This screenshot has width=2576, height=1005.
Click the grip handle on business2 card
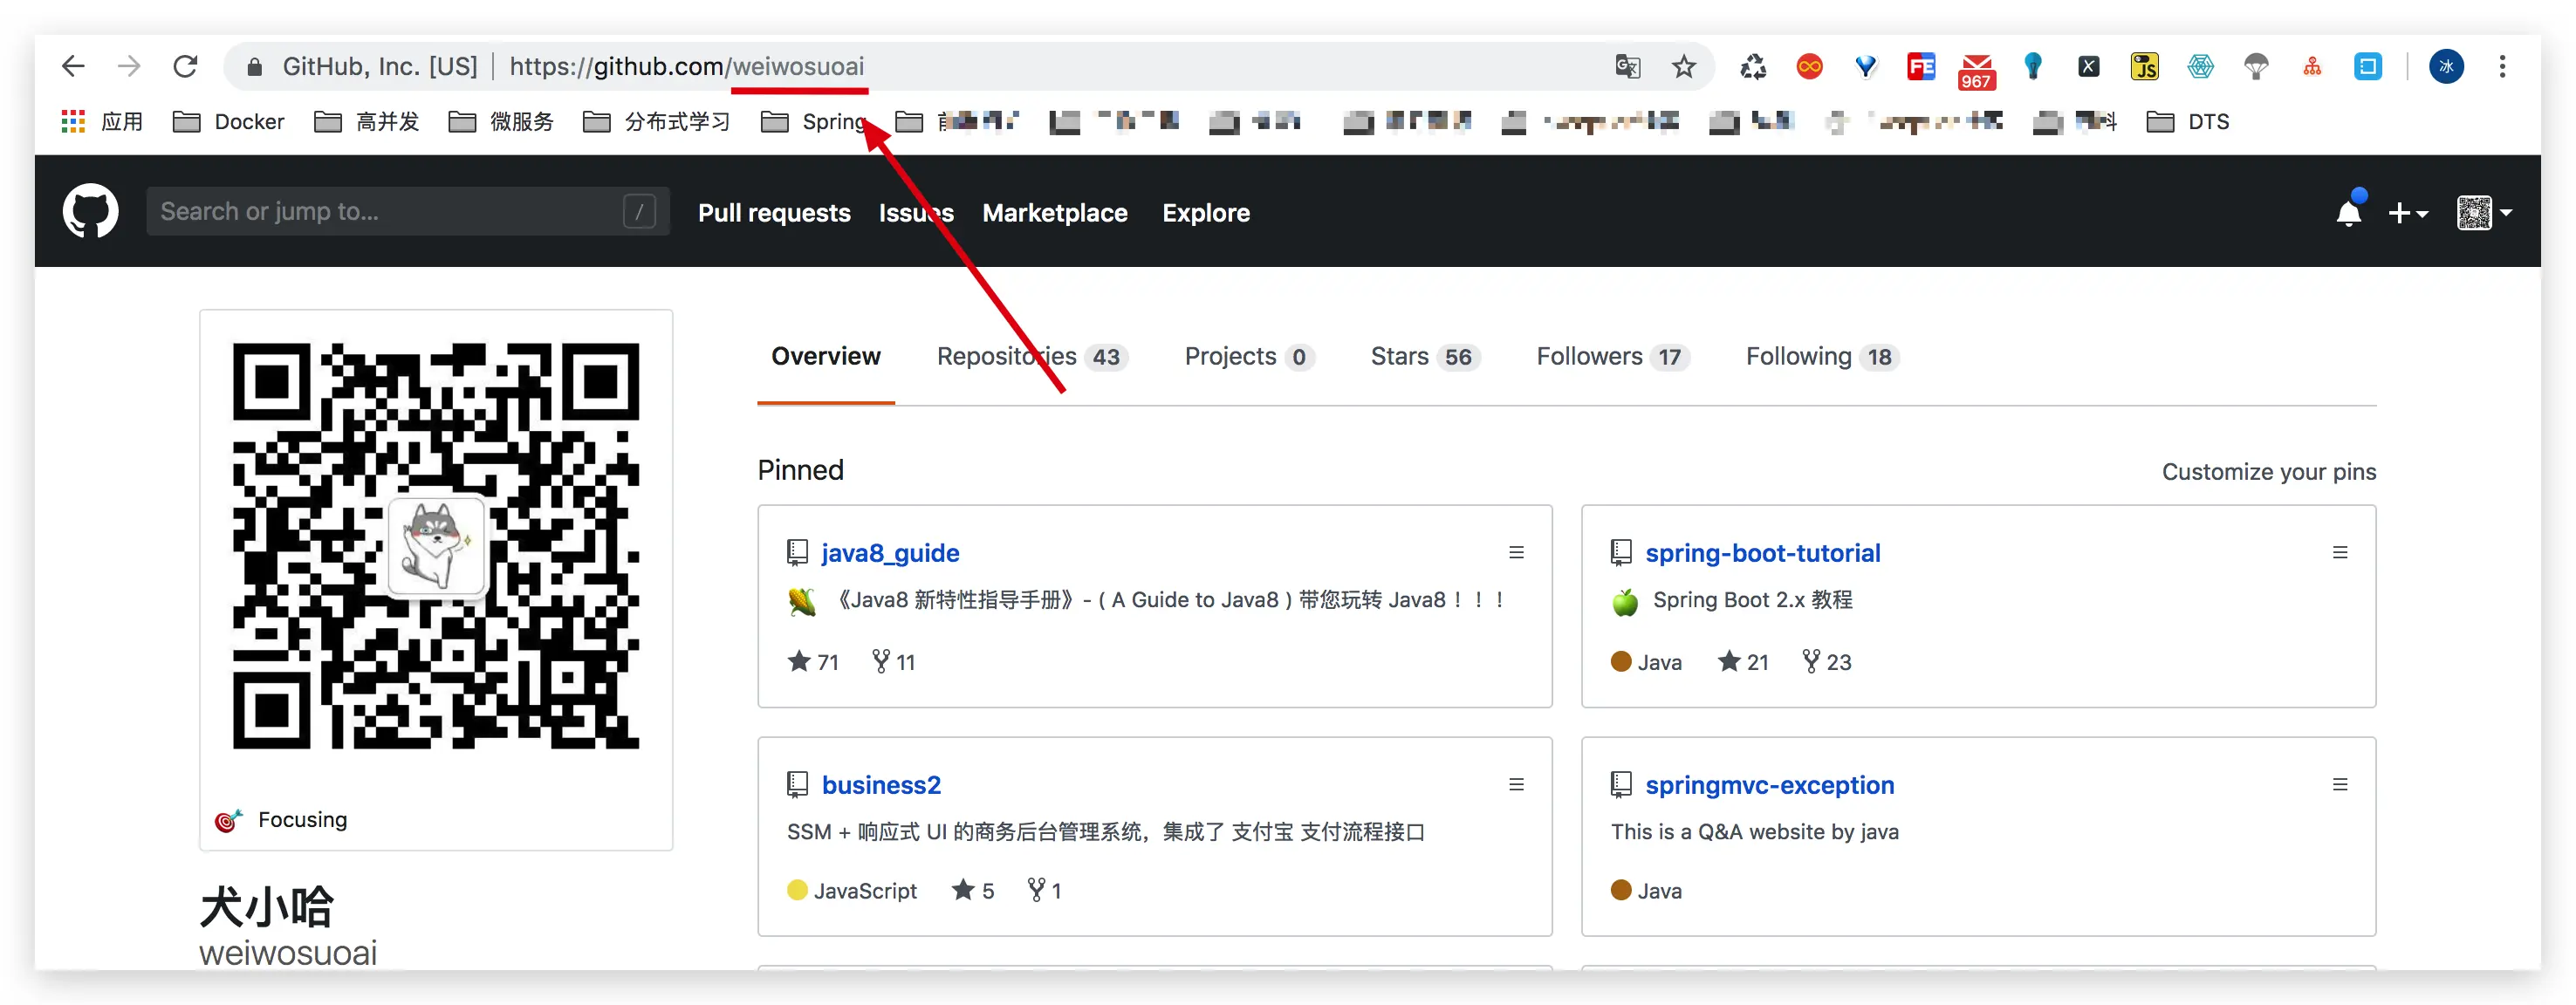point(1517,784)
